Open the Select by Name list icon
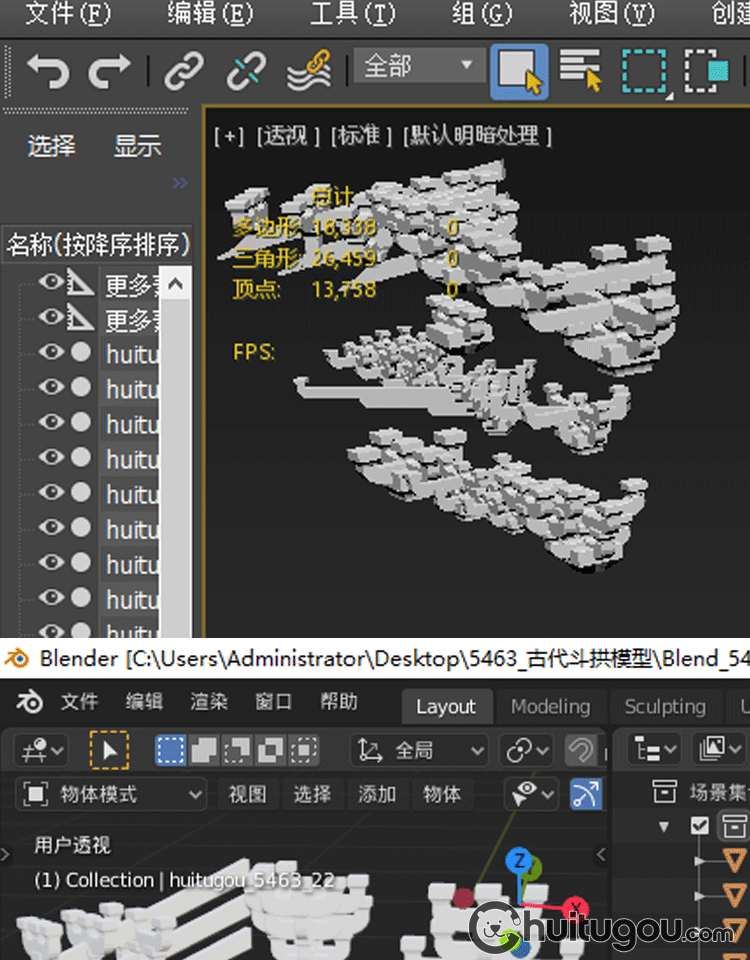Viewport: 750px width, 960px height. [580, 71]
